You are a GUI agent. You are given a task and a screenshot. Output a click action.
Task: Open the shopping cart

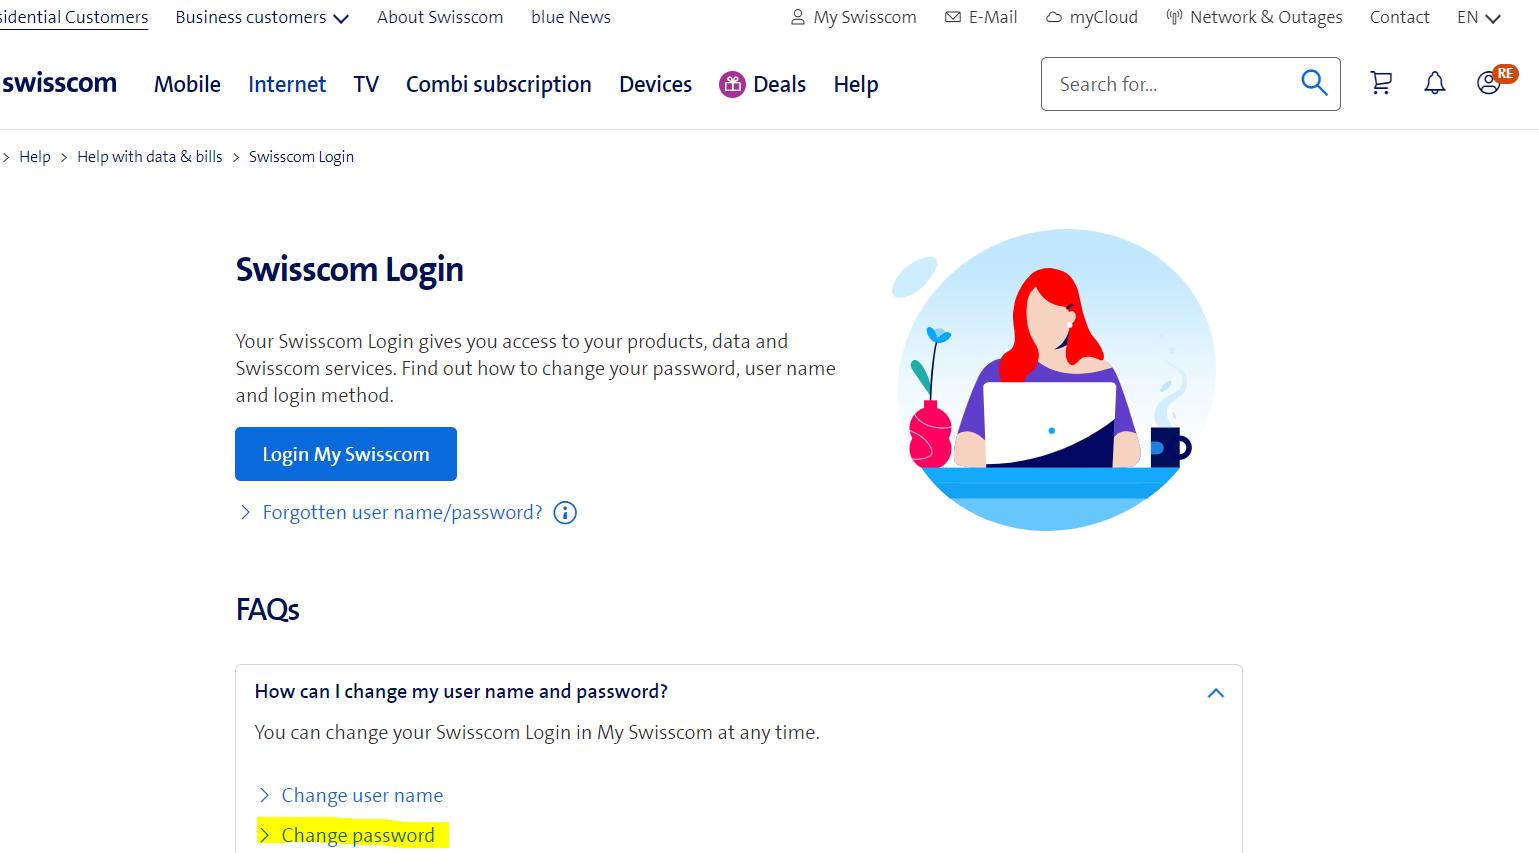click(1381, 84)
